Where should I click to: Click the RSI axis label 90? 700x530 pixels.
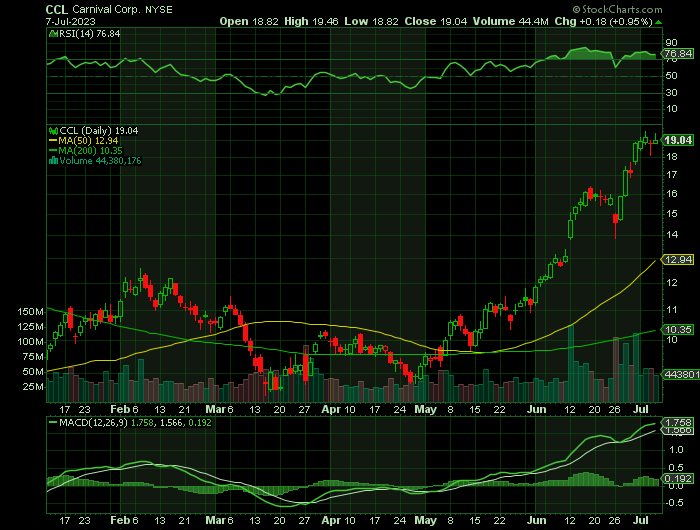tap(671, 43)
